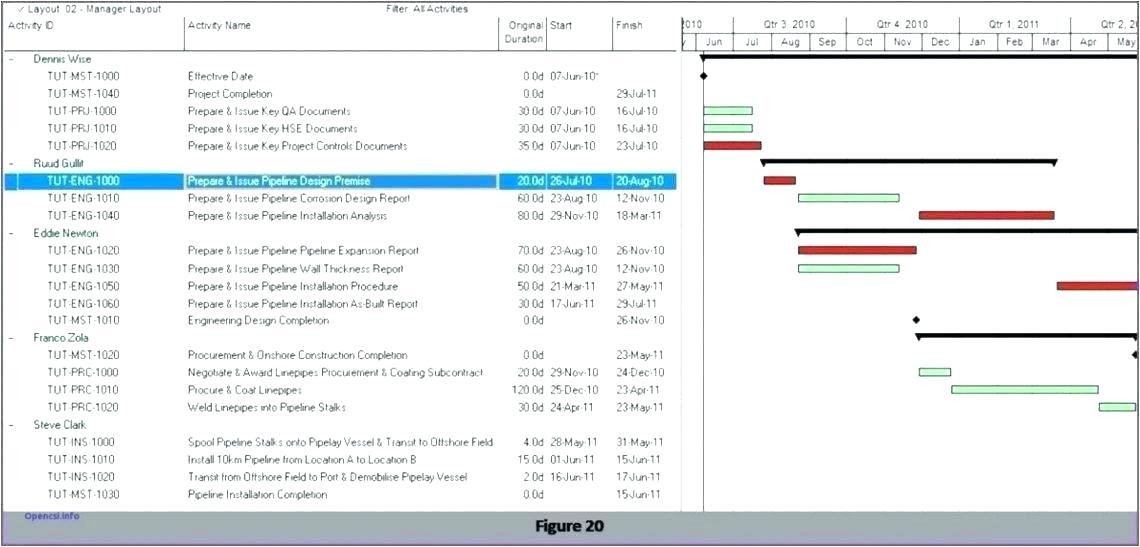Viewport: 1140px width, 547px height.
Task: Select the TUT-PRC-1020 Weld Linepipes row
Action: coord(266,407)
